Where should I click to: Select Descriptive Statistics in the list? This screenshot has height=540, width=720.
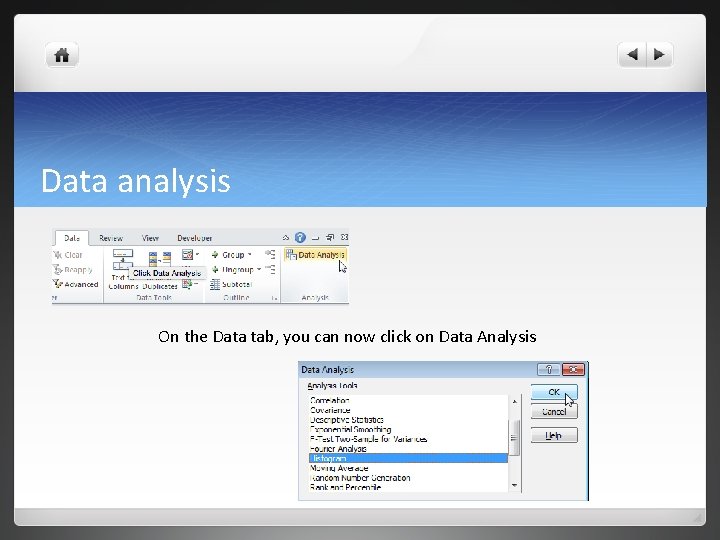pos(408,420)
